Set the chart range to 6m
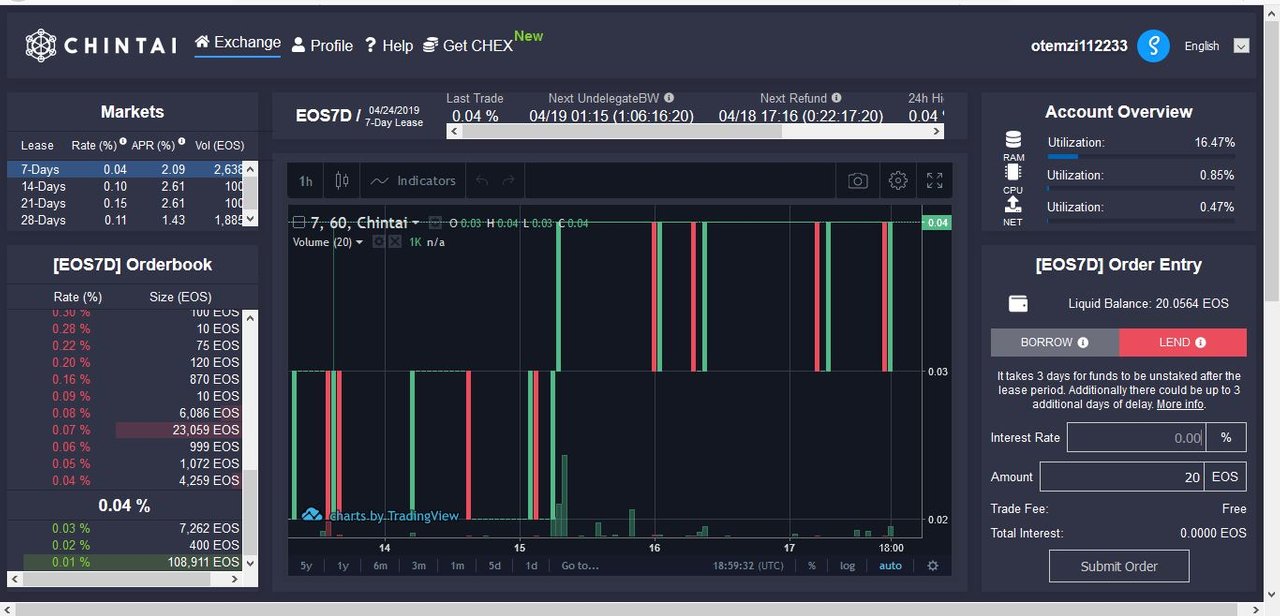Viewport: 1280px width, 616px height. pos(381,566)
